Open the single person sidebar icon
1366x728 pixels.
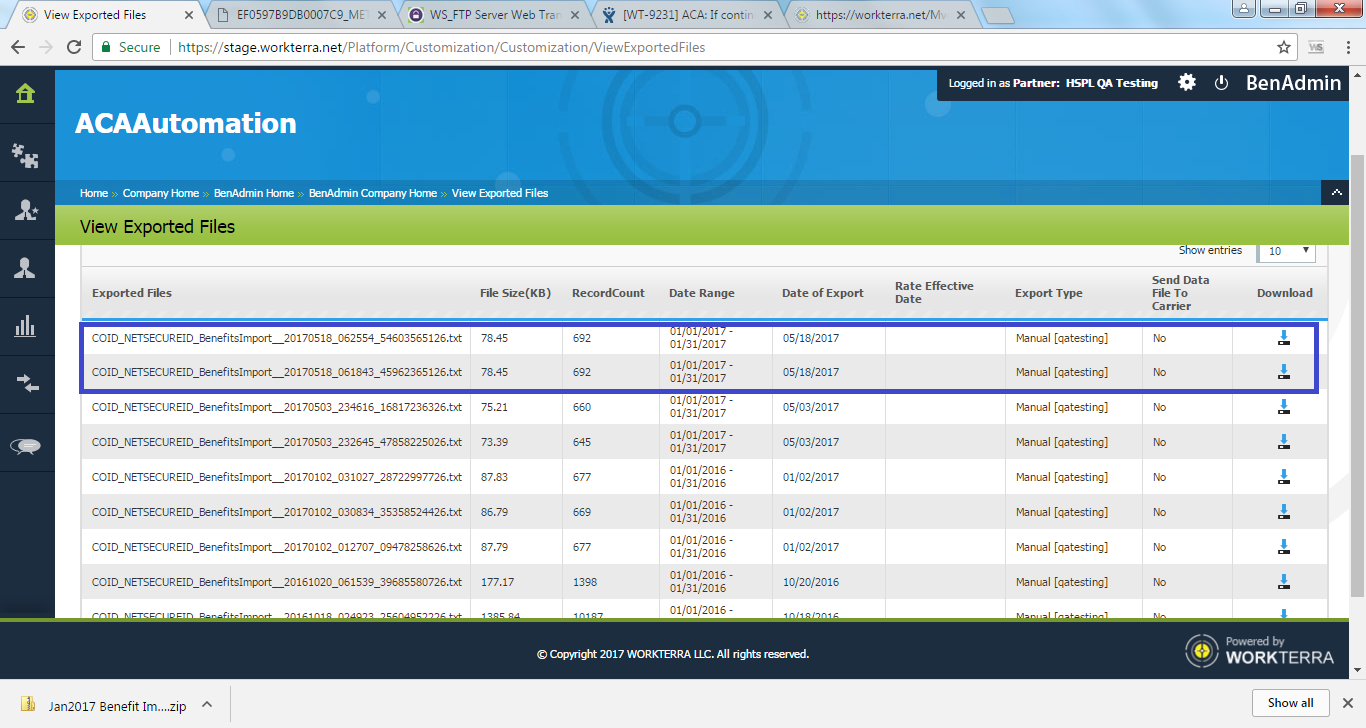[25, 268]
